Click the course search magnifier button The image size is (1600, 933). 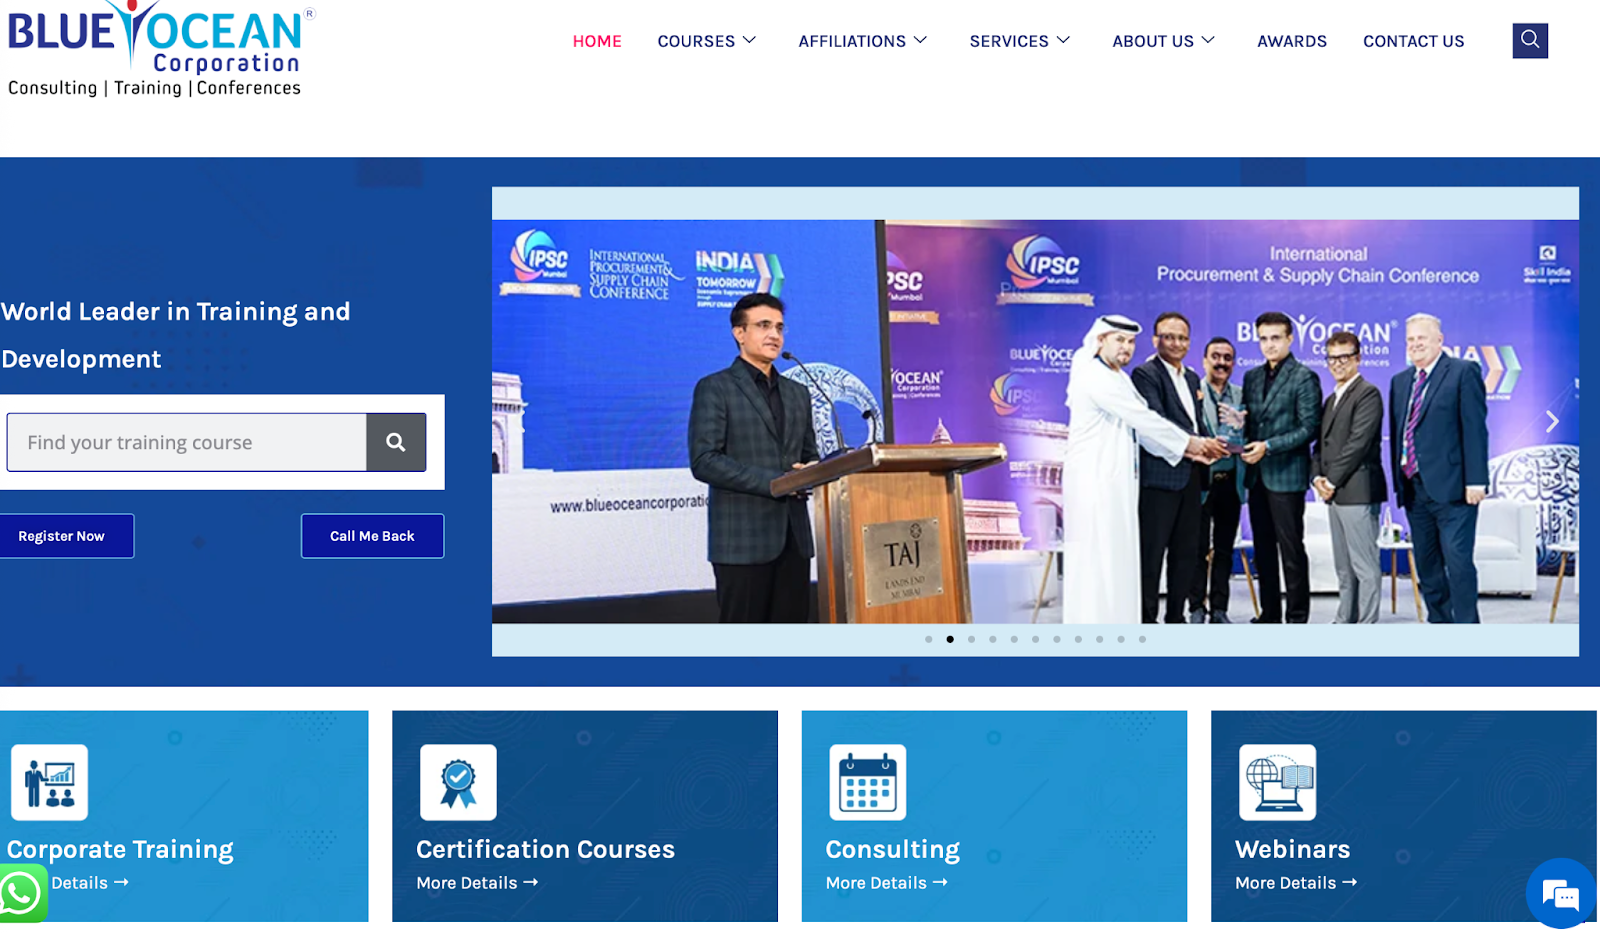(x=396, y=442)
